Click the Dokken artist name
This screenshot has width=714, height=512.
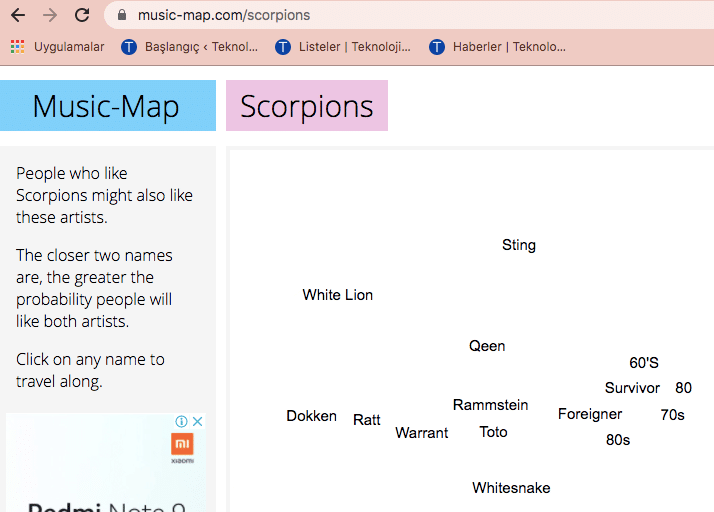pos(311,416)
